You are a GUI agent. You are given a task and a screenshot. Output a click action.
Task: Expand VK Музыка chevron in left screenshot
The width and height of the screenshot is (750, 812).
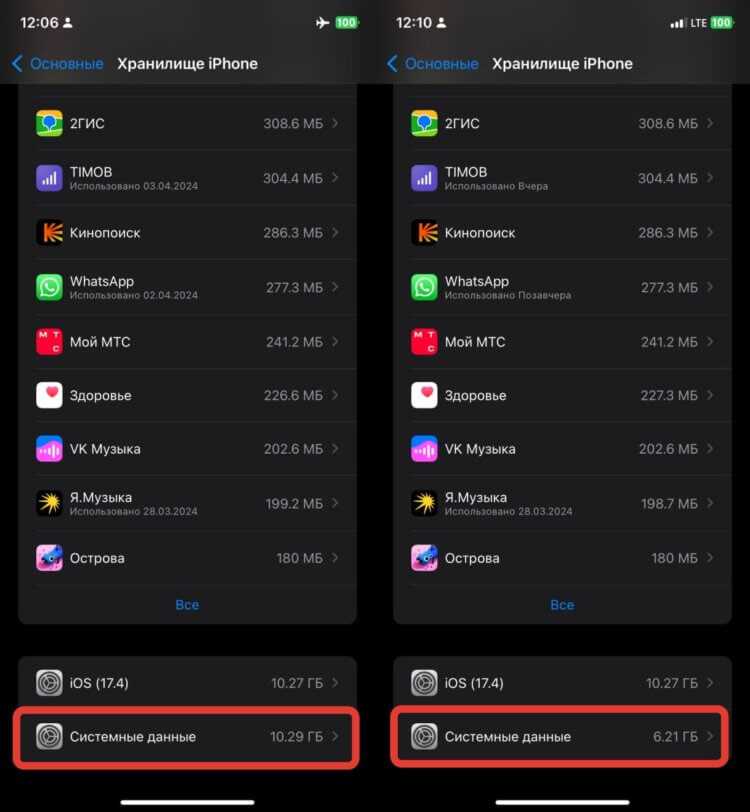pyautogui.click(x=335, y=448)
